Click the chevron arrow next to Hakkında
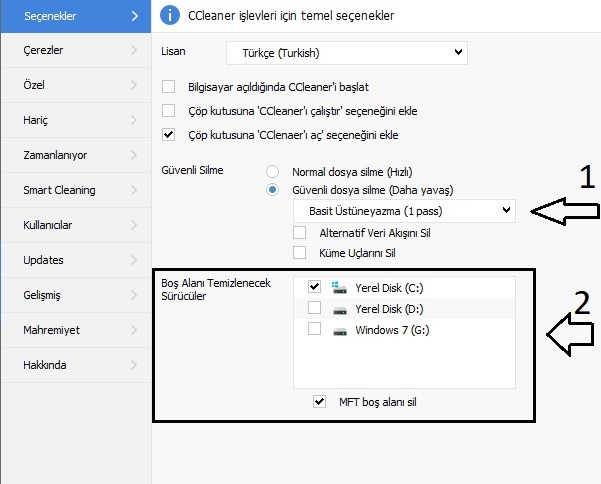Image resolution: width=601 pixels, height=484 pixels. click(134, 365)
